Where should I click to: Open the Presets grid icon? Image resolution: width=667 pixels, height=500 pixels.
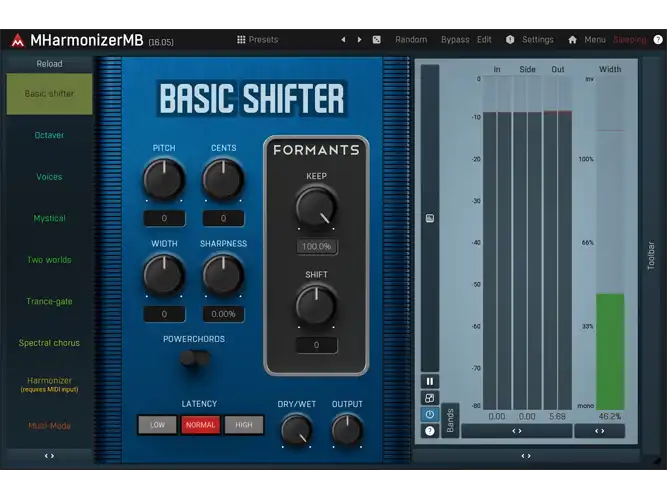241,40
